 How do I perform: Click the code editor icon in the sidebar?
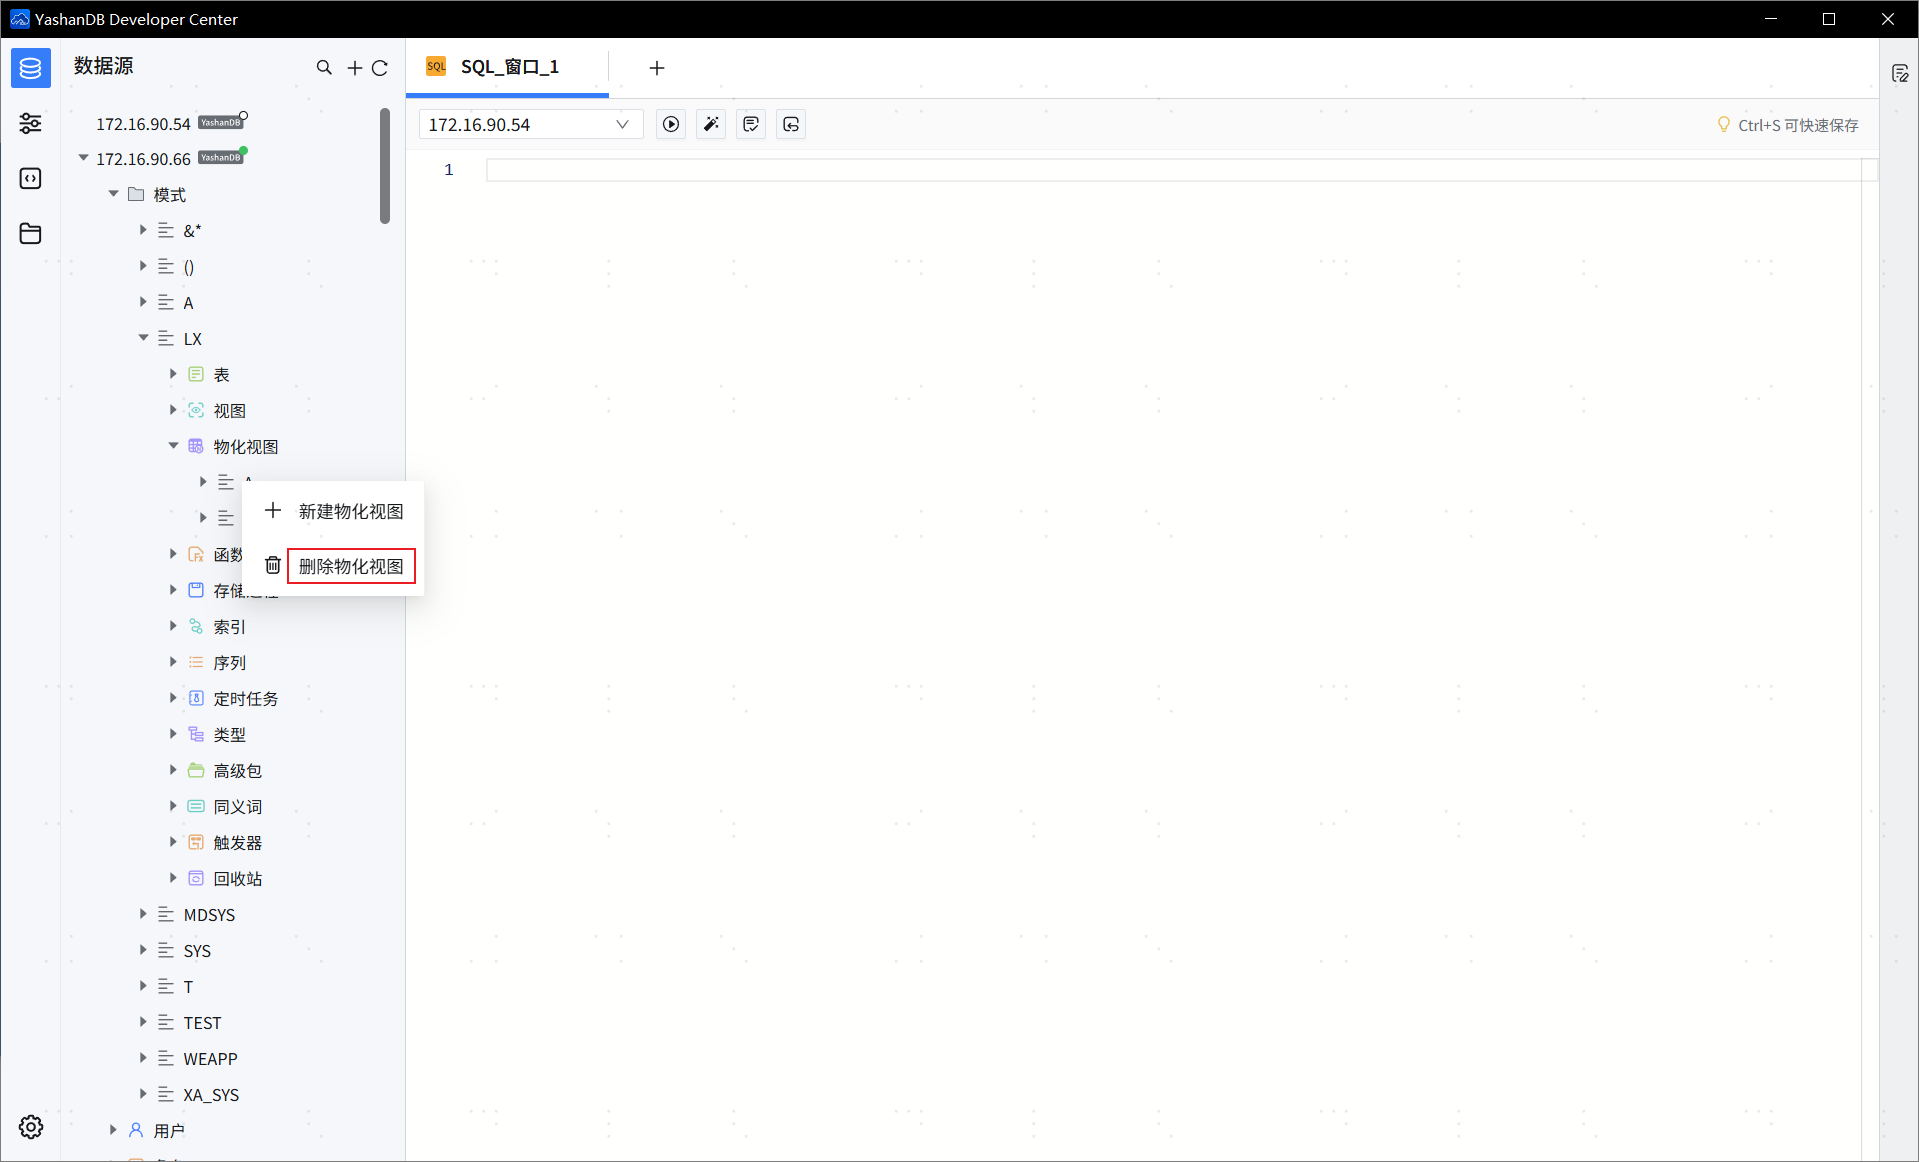pos(30,178)
